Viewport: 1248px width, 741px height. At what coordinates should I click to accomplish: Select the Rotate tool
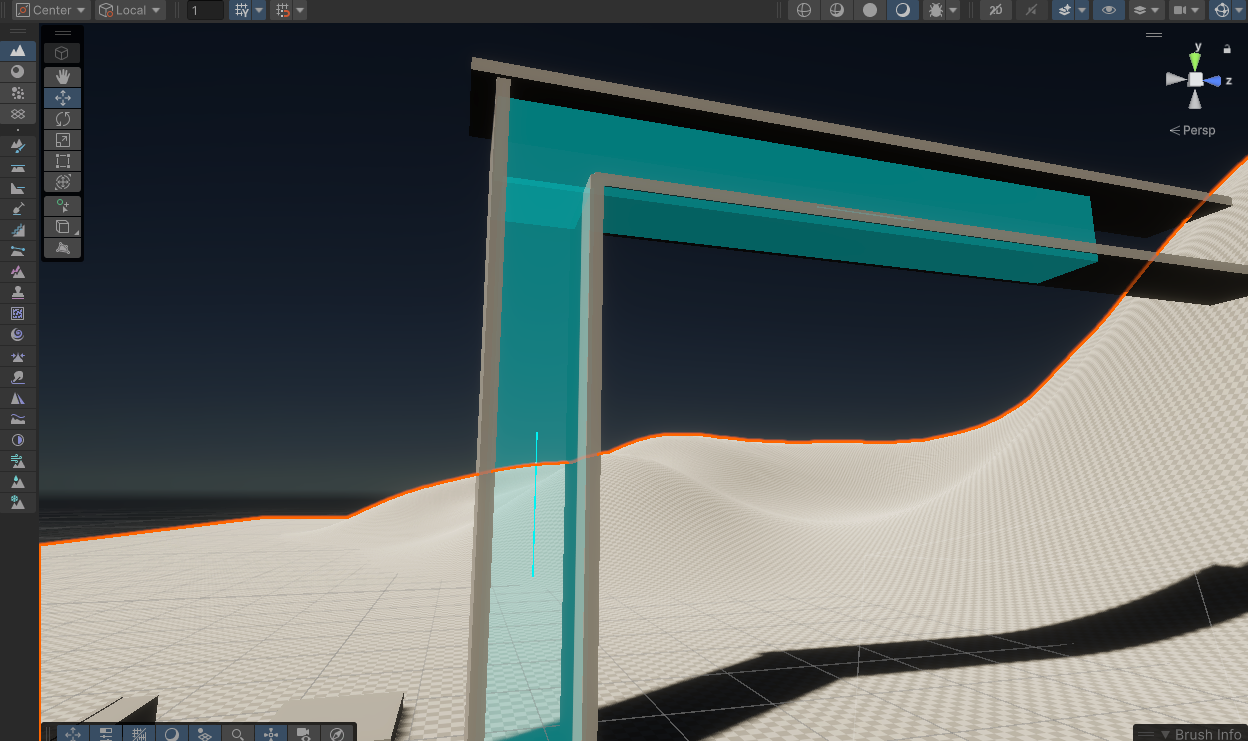tap(63, 119)
